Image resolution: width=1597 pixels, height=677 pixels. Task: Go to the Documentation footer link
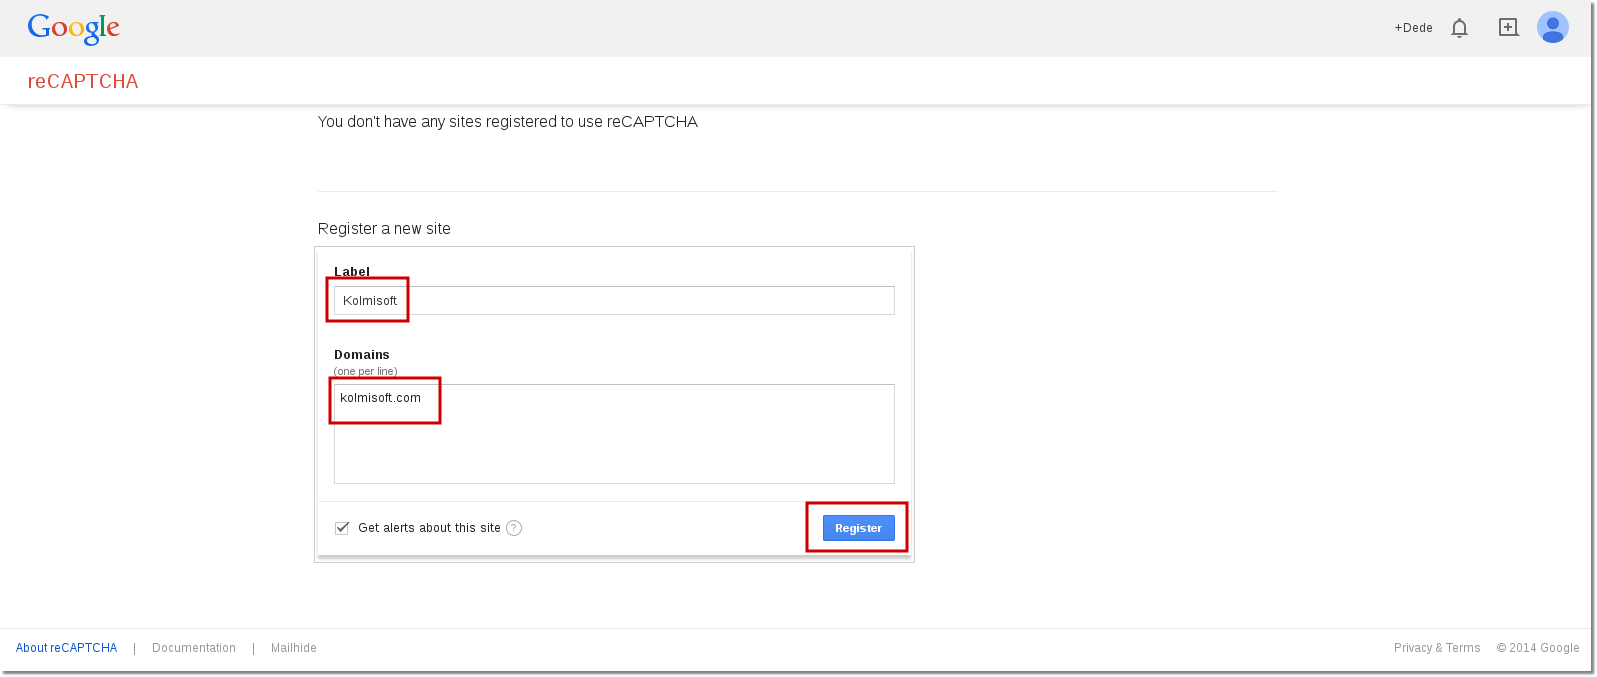click(194, 648)
